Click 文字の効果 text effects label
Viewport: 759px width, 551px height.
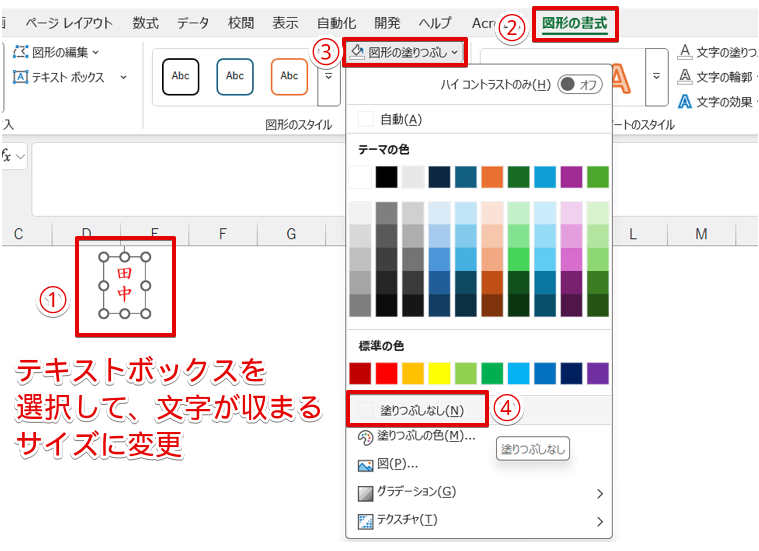725,102
